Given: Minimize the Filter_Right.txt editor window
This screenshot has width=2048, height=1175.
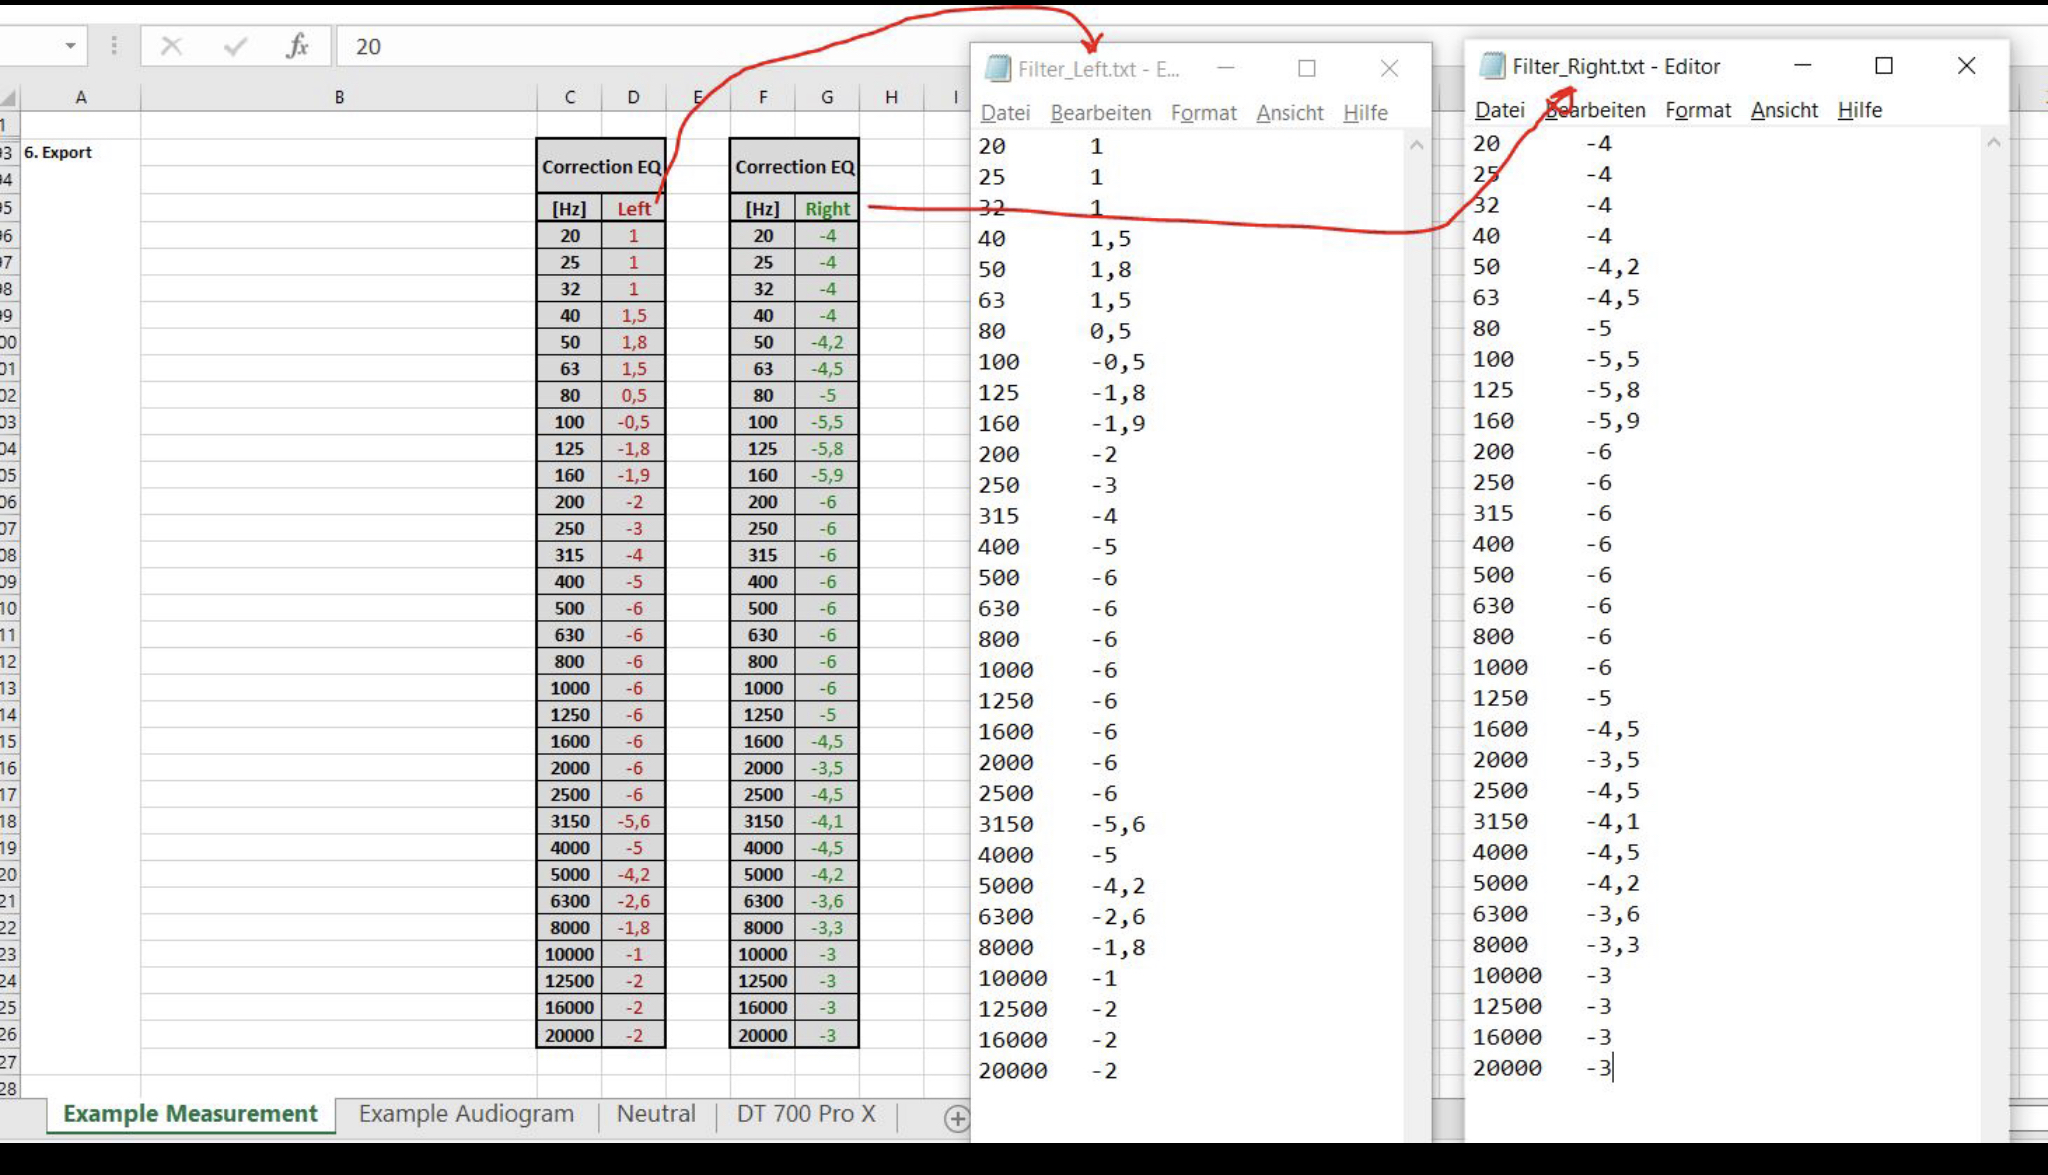Looking at the screenshot, I should [1803, 65].
